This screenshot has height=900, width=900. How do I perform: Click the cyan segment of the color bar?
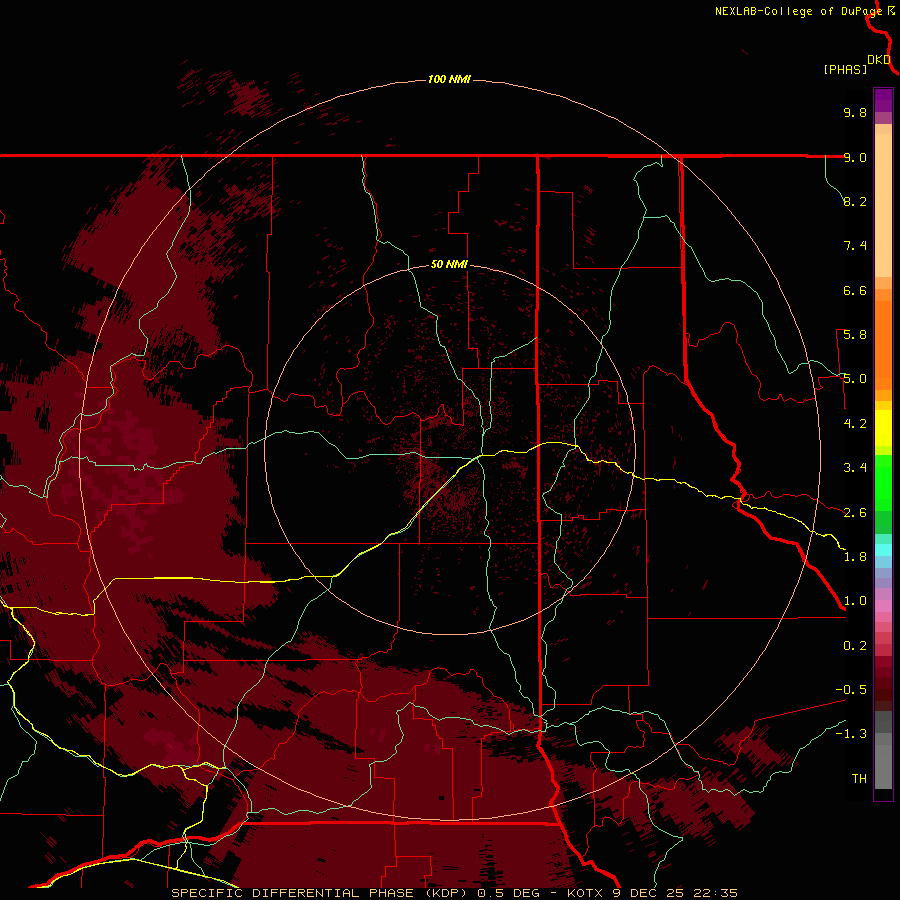click(883, 550)
